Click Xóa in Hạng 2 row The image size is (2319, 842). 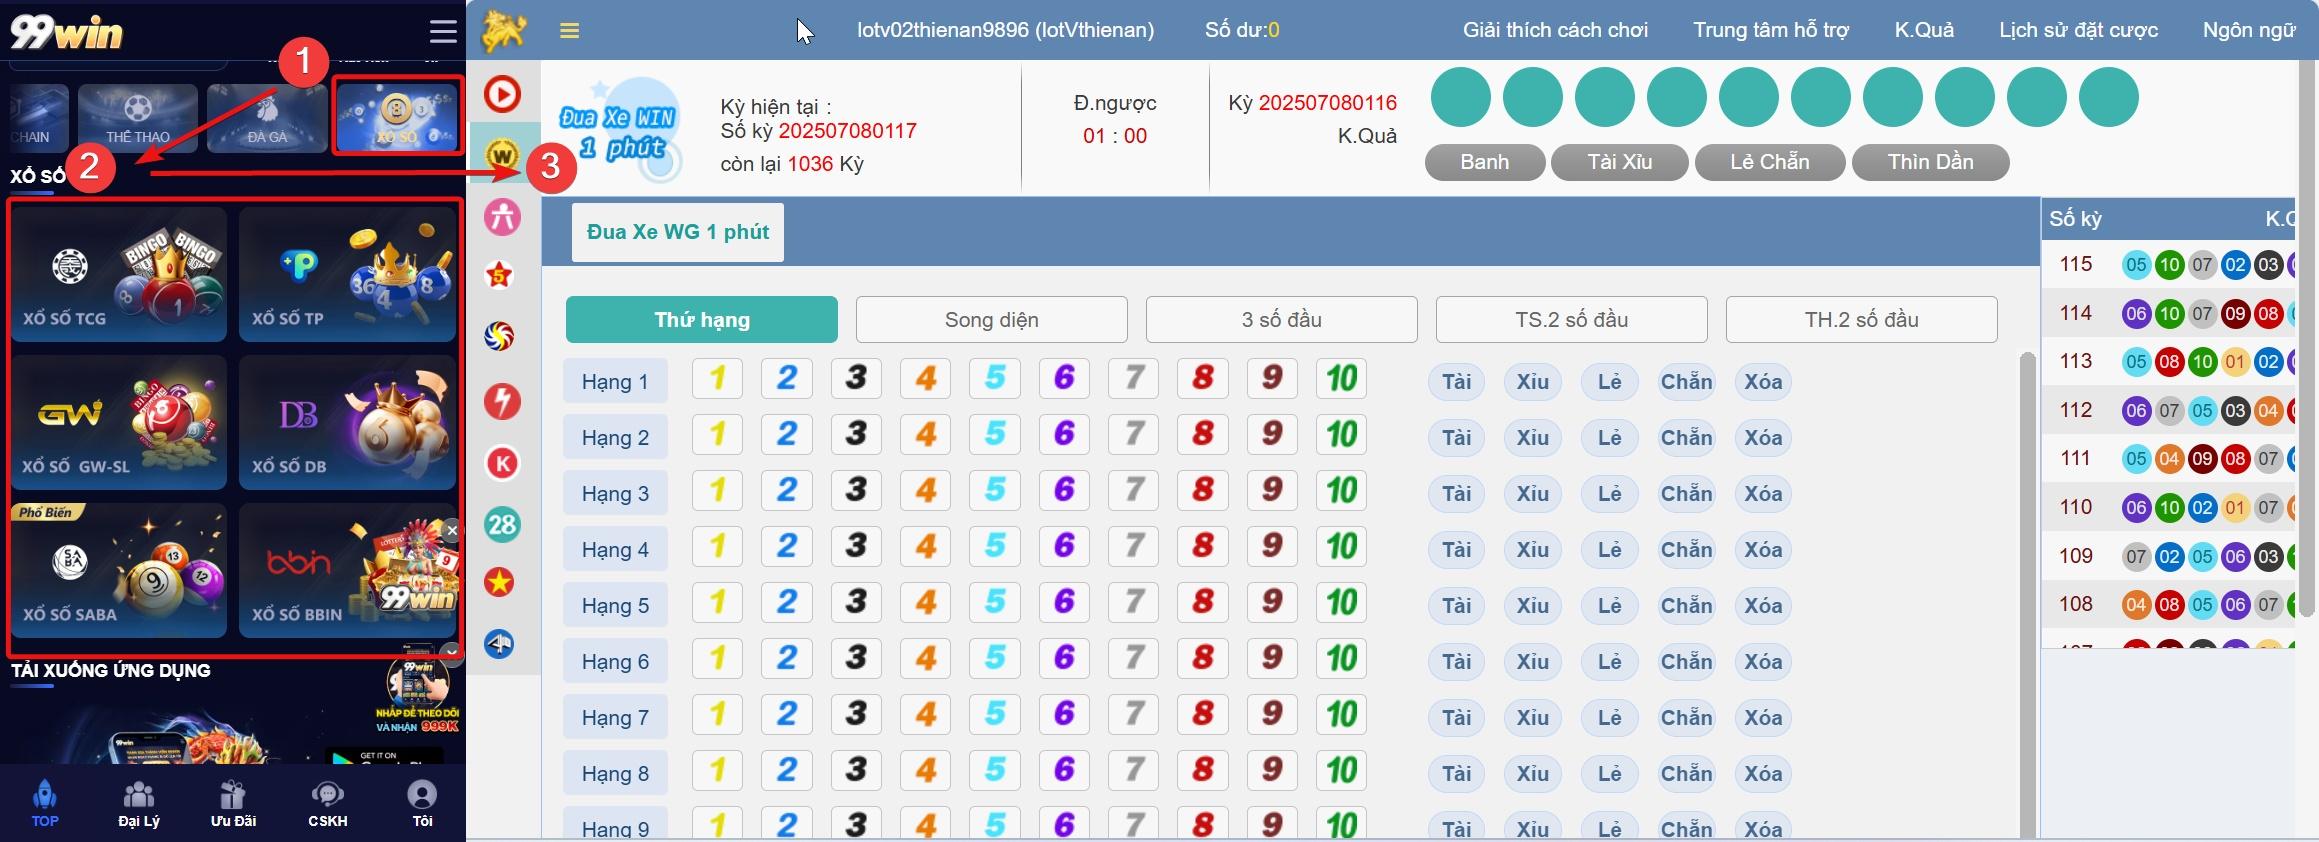[1763, 438]
